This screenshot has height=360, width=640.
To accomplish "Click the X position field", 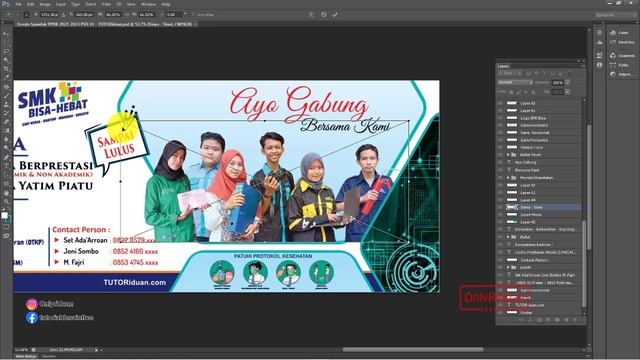I will [49, 15].
